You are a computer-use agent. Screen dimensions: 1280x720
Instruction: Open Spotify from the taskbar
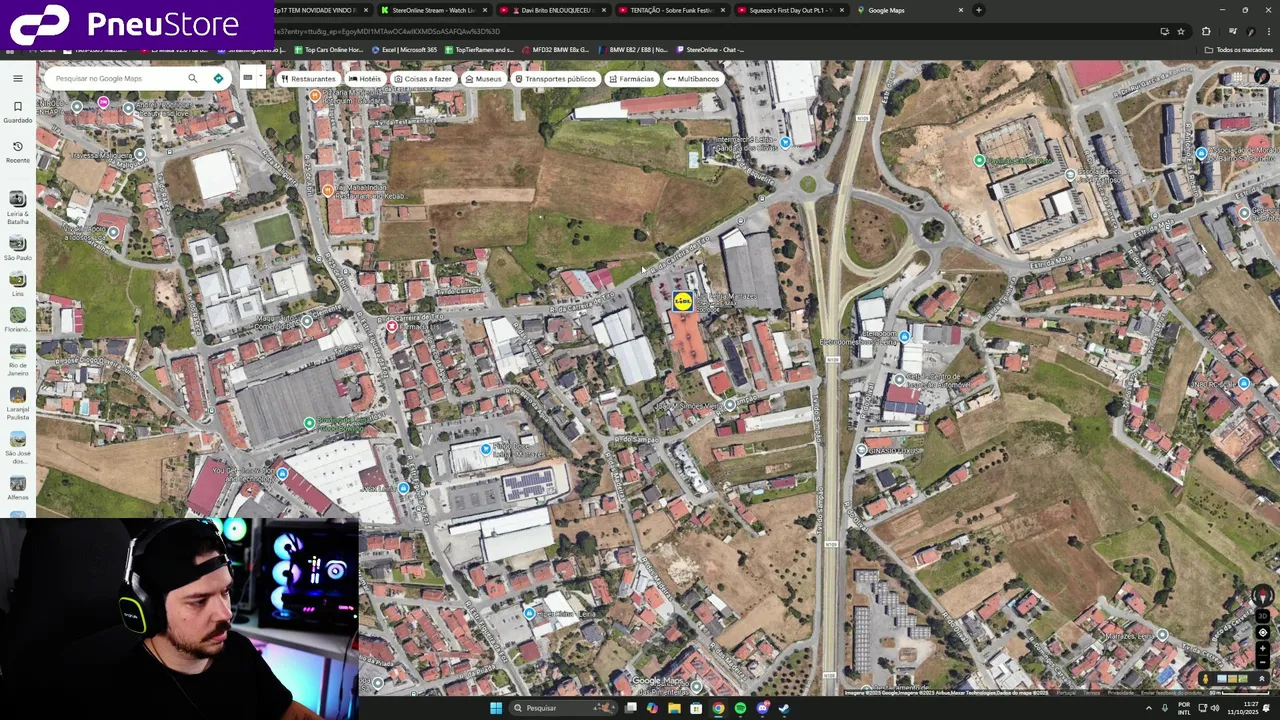[740, 708]
